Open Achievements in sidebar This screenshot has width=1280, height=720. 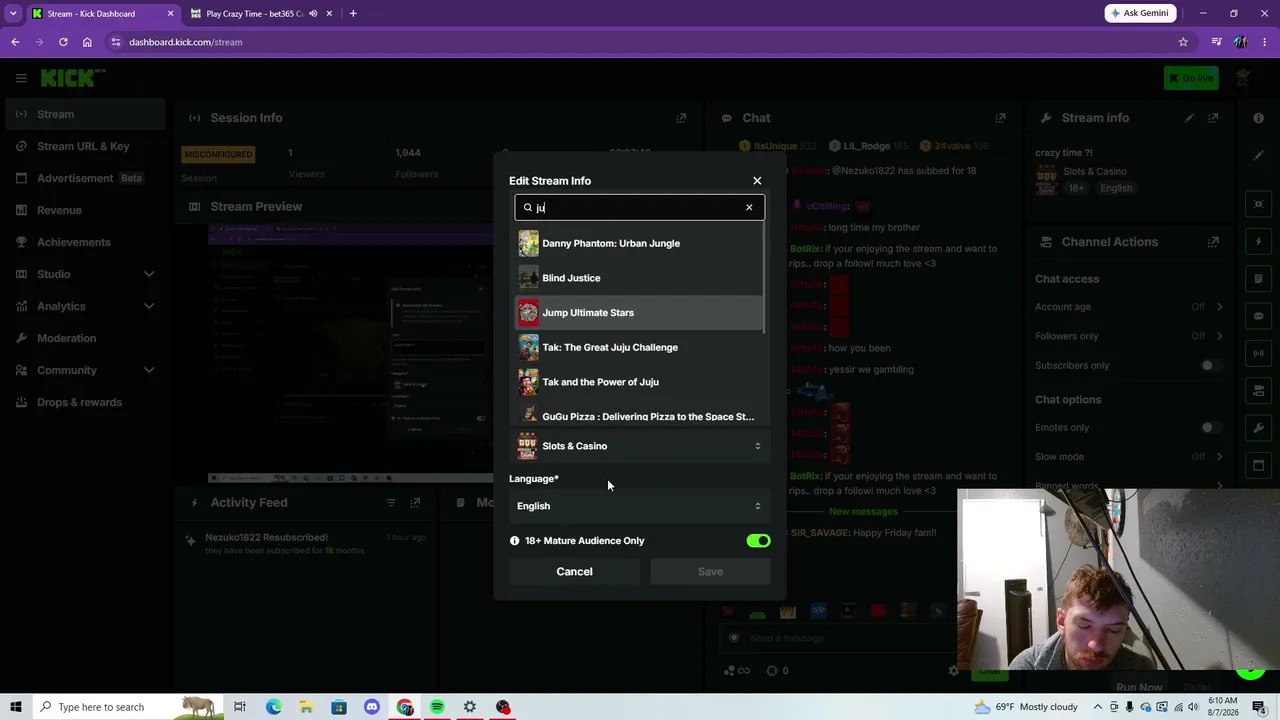point(83,242)
